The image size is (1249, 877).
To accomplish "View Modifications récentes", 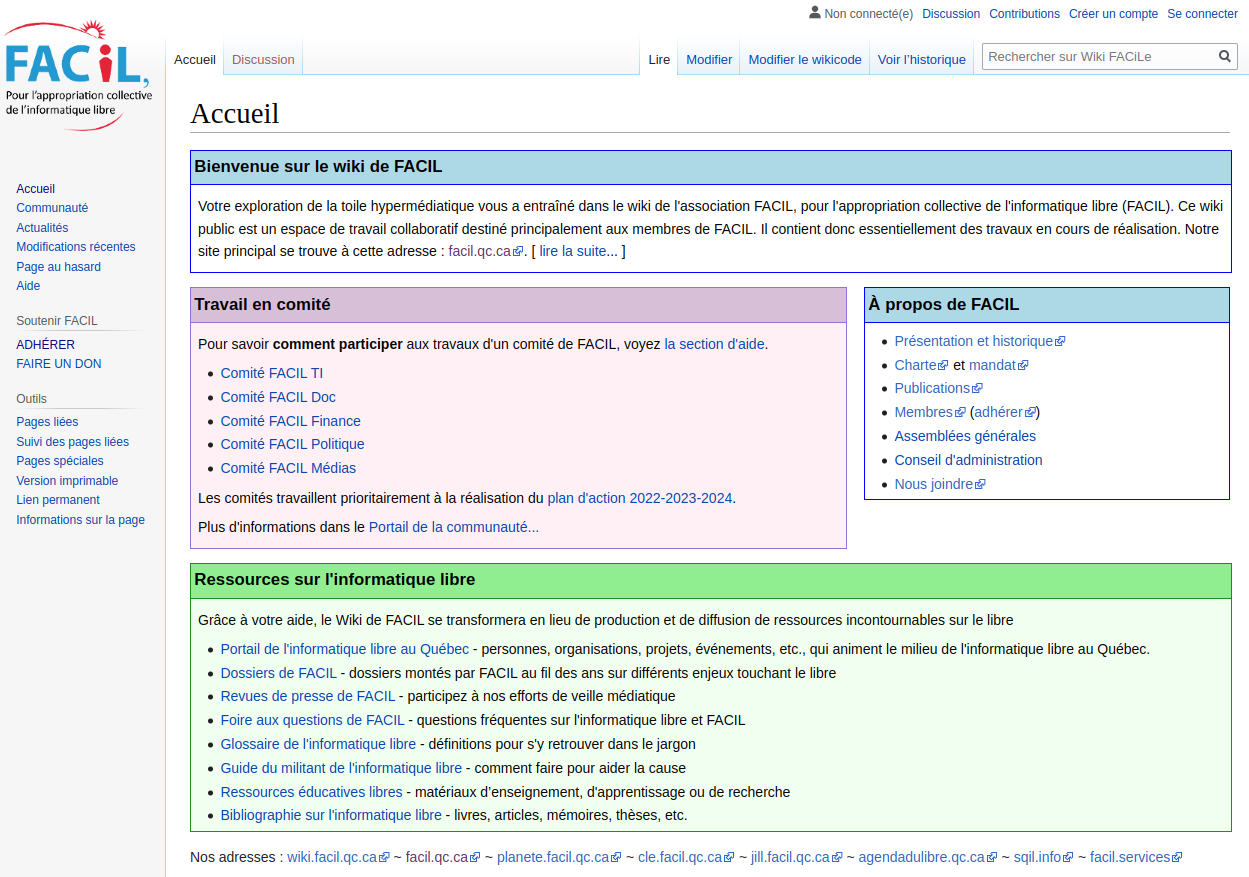I will click(76, 247).
